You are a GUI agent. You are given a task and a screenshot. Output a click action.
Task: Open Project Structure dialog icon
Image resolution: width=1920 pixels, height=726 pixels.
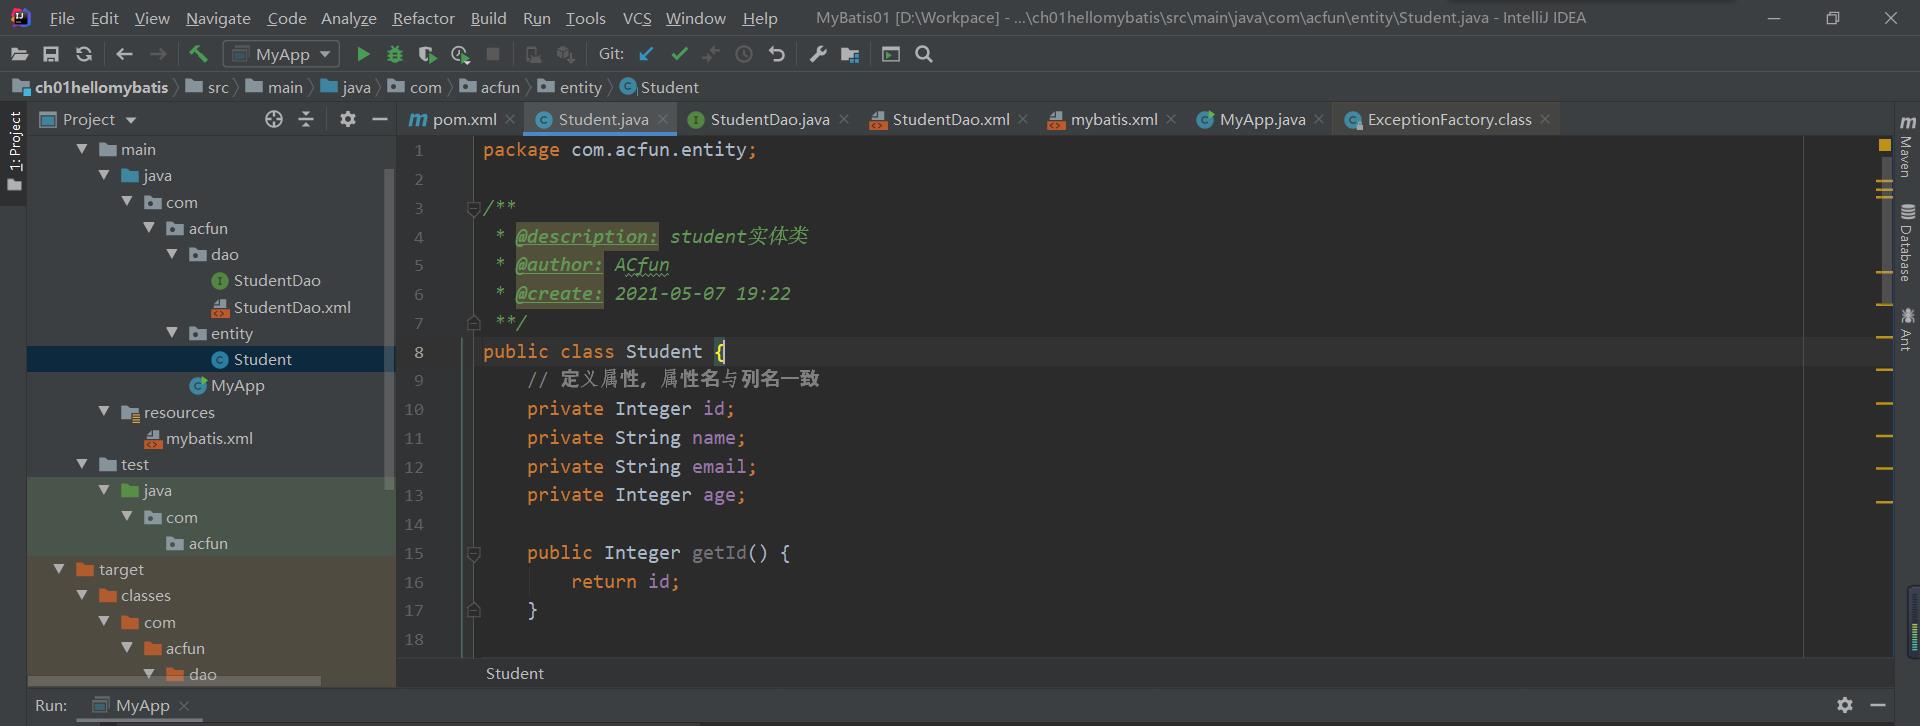[x=850, y=54]
